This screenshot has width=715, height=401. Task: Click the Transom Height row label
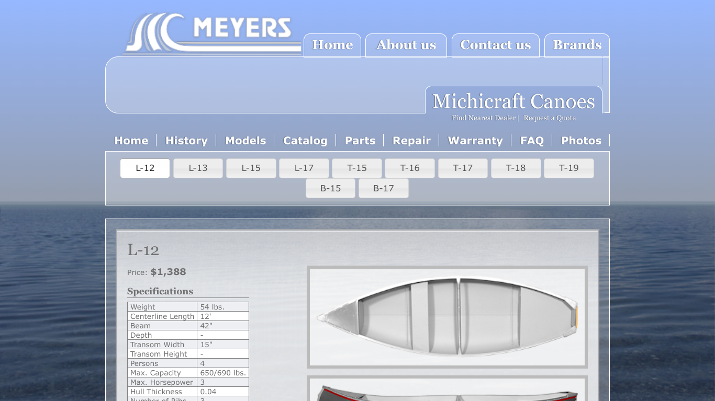coord(159,354)
